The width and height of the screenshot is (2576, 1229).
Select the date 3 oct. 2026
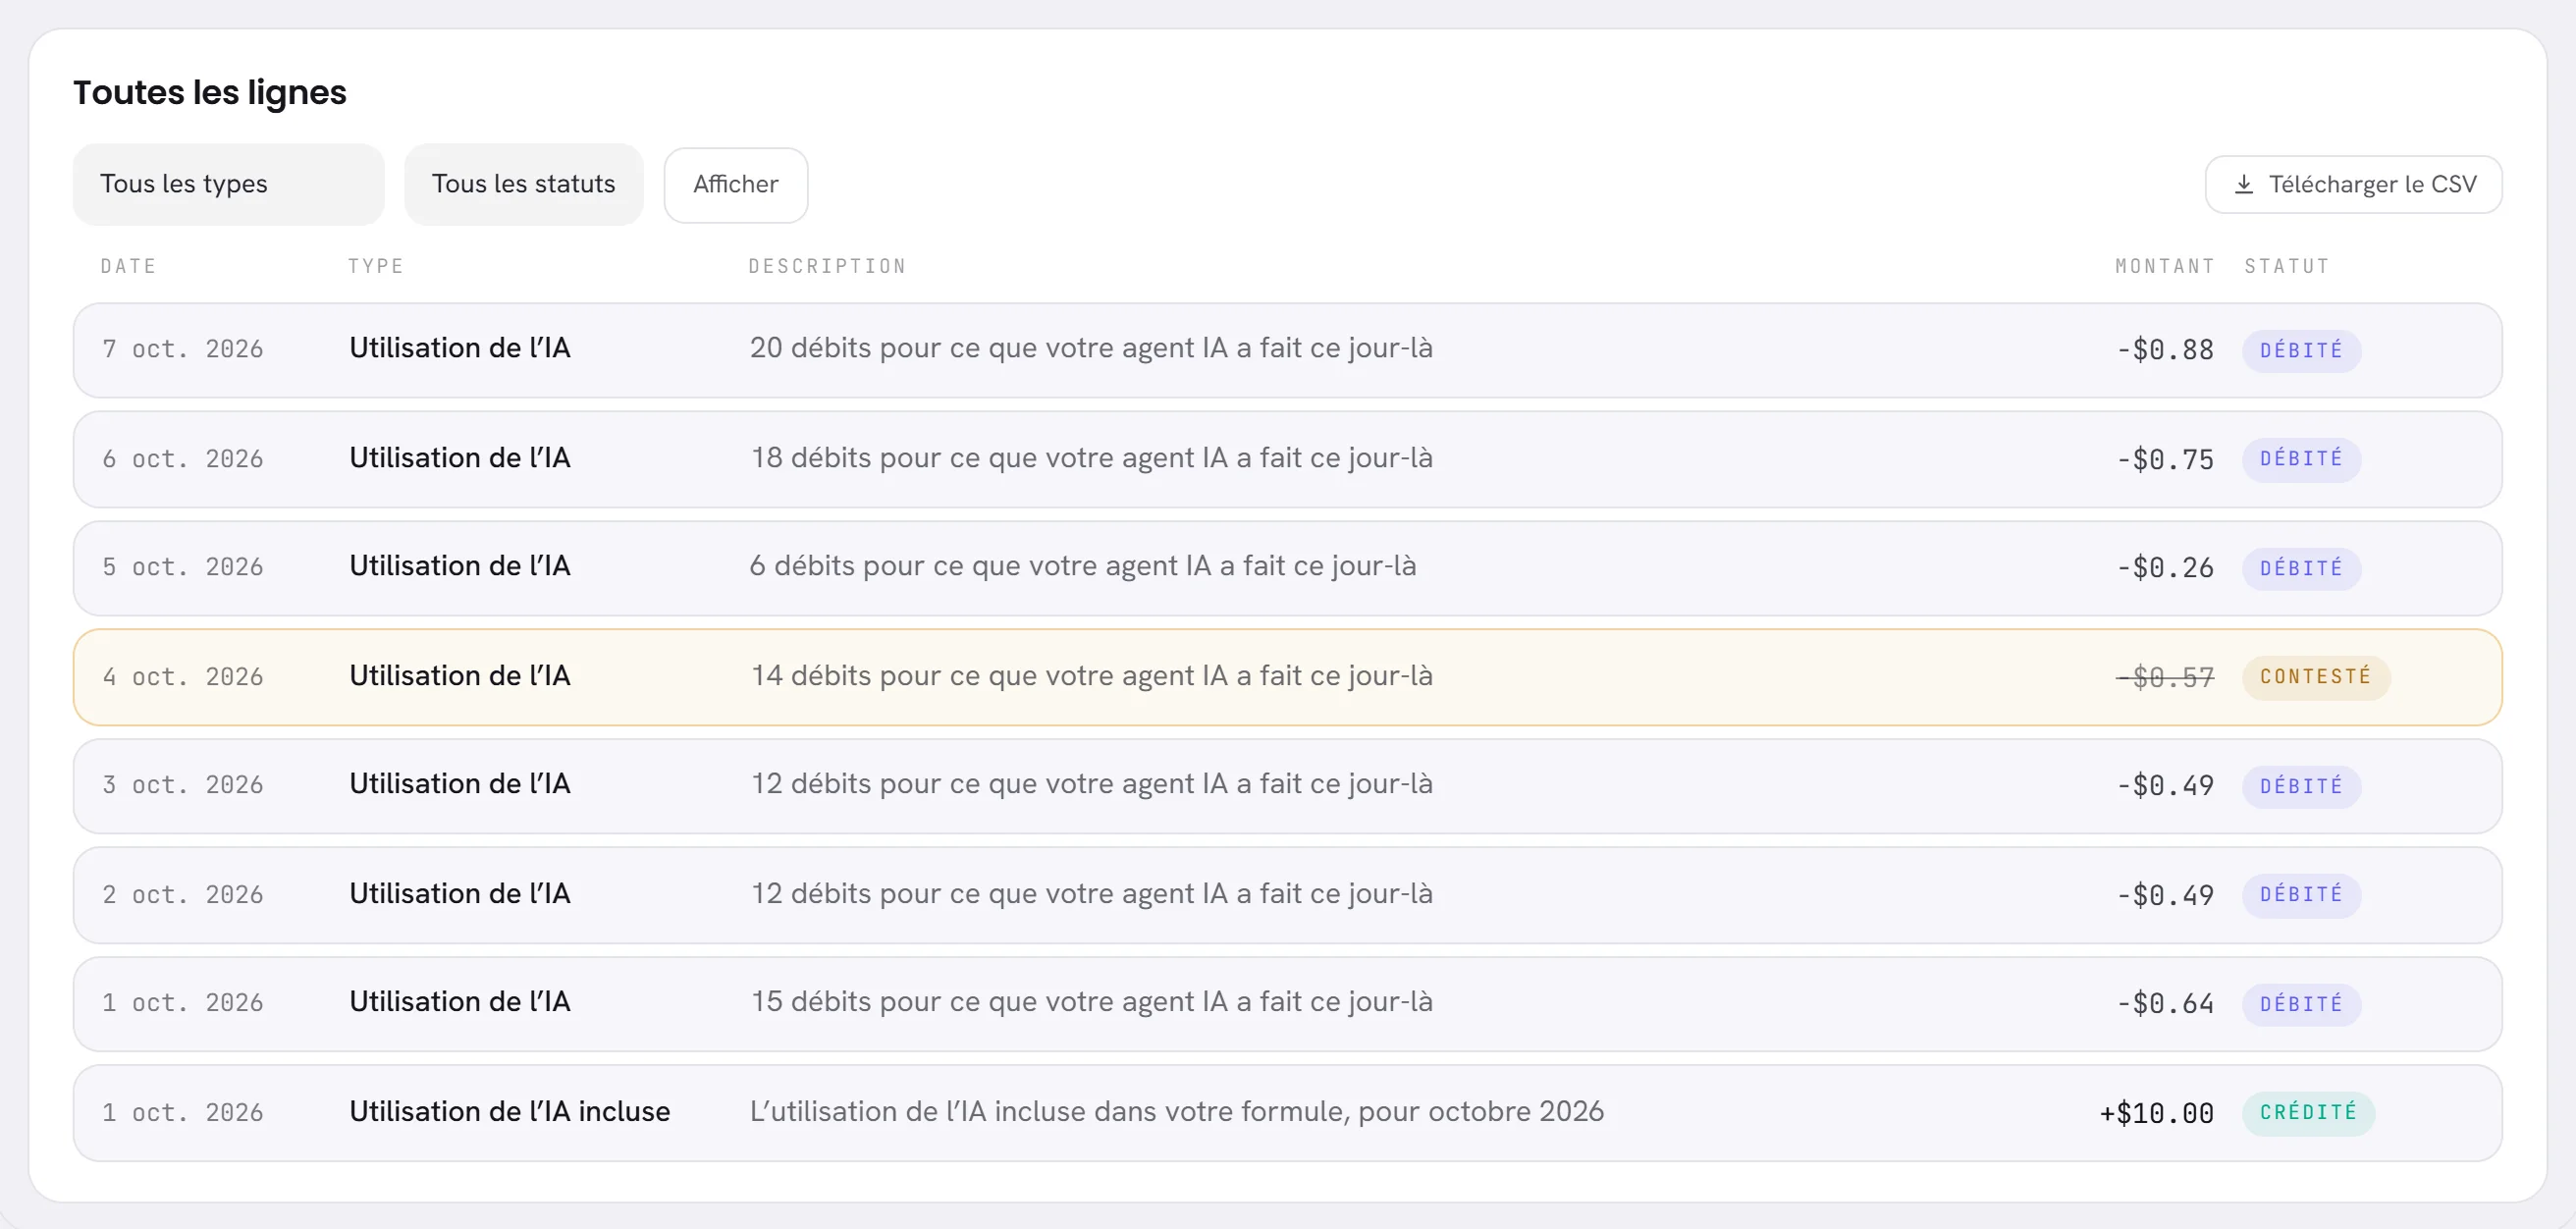click(183, 785)
